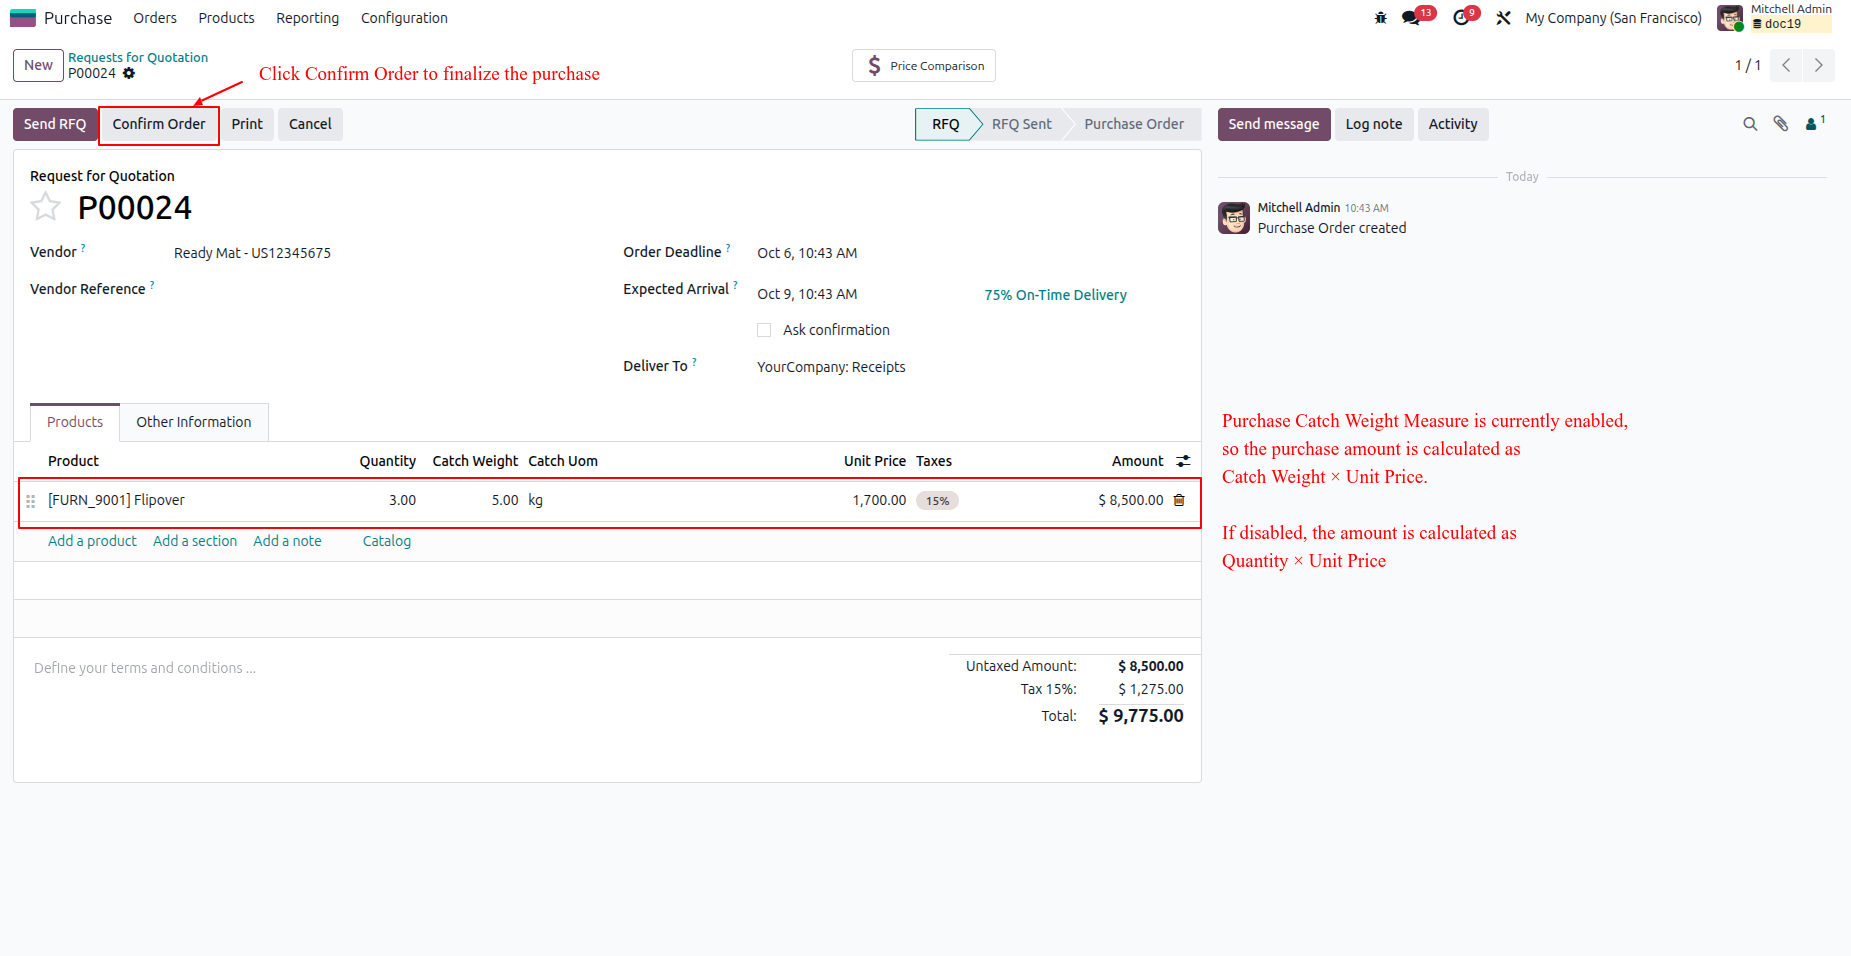
Task: Open attachments paperclip icon in chatter
Action: pyautogui.click(x=1781, y=124)
